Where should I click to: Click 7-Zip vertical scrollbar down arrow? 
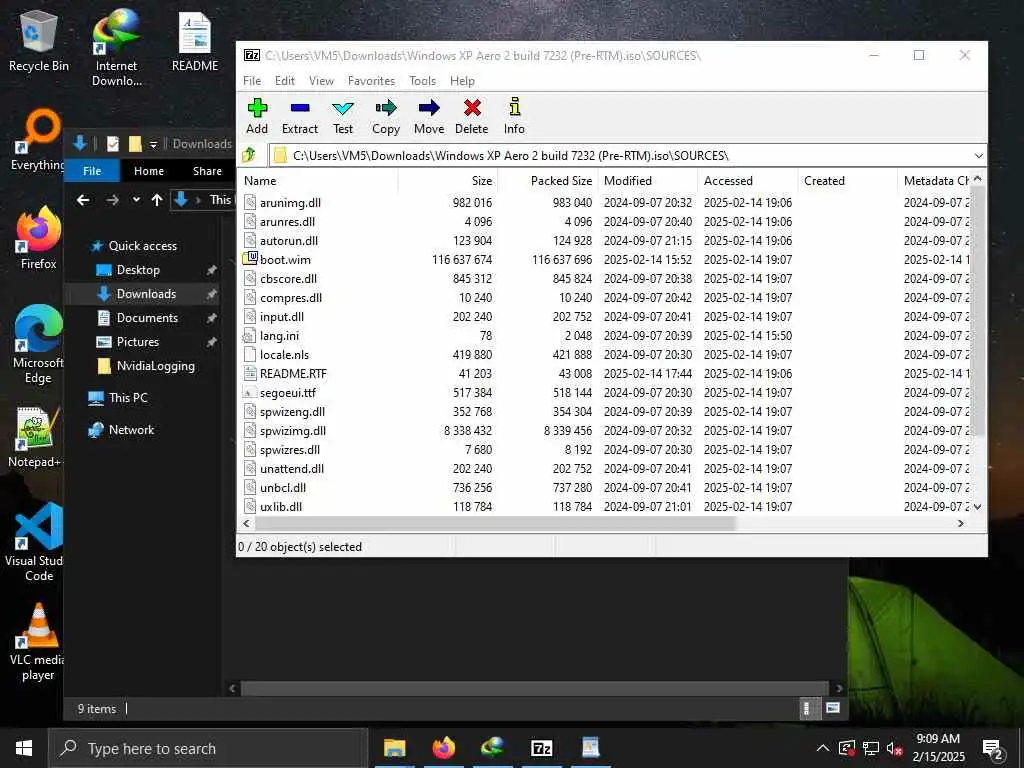click(x=978, y=507)
